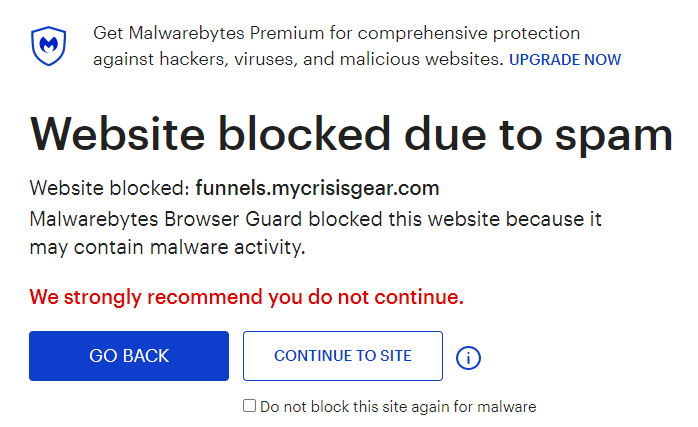This screenshot has height=427, width=698.
Task: Click the blue info circle icon
Action: tap(468, 357)
